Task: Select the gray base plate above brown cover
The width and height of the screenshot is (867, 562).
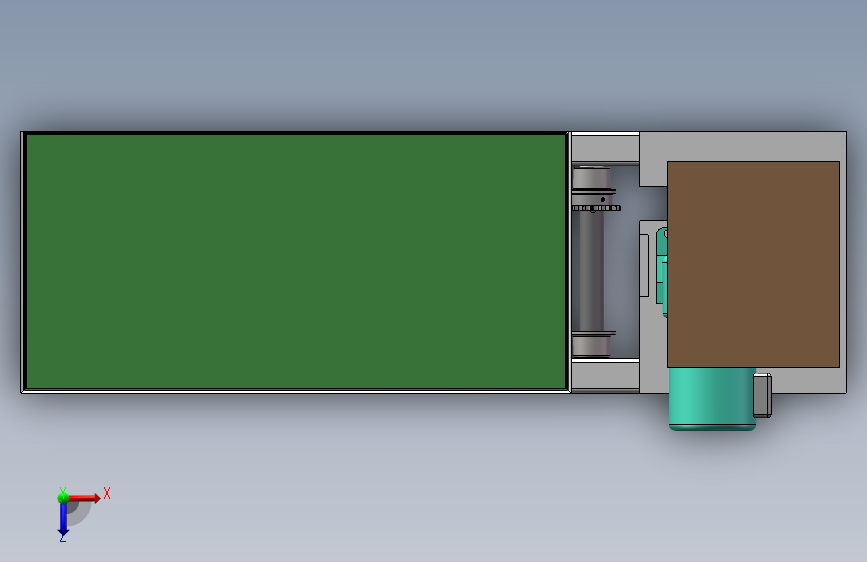Action: coord(743,147)
